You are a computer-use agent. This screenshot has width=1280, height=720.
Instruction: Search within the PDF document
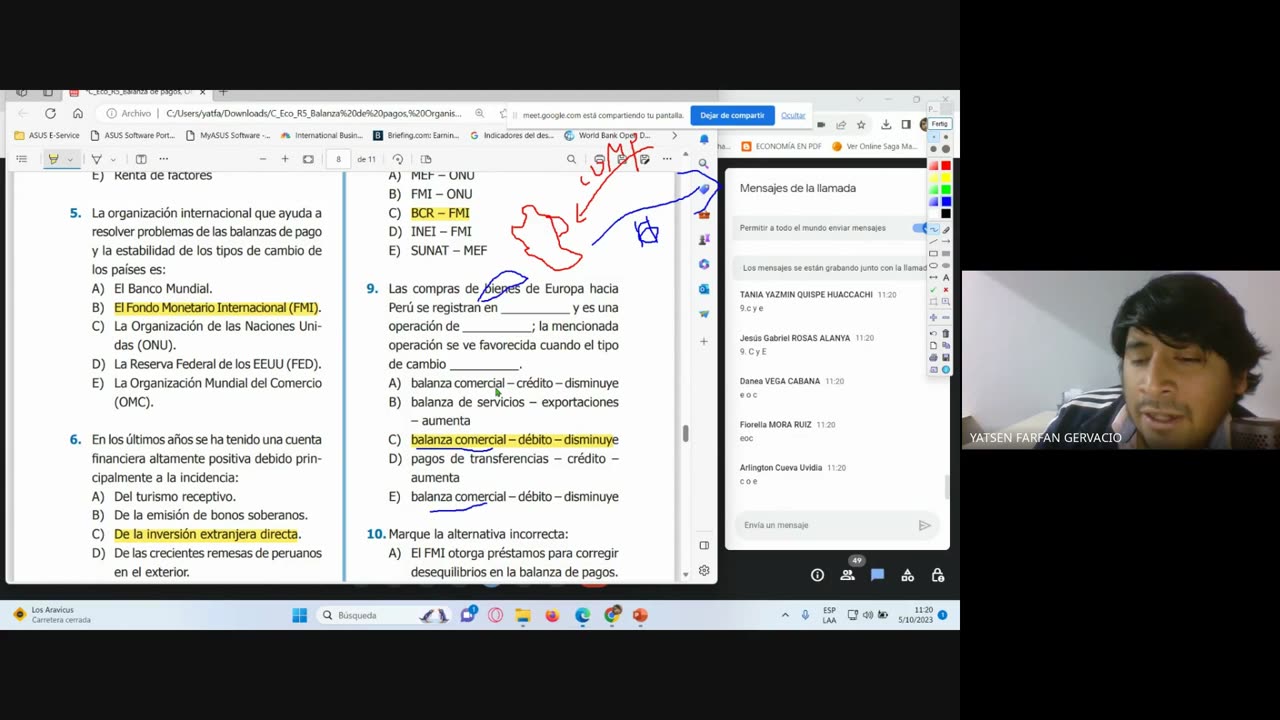(x=571, y=159)
